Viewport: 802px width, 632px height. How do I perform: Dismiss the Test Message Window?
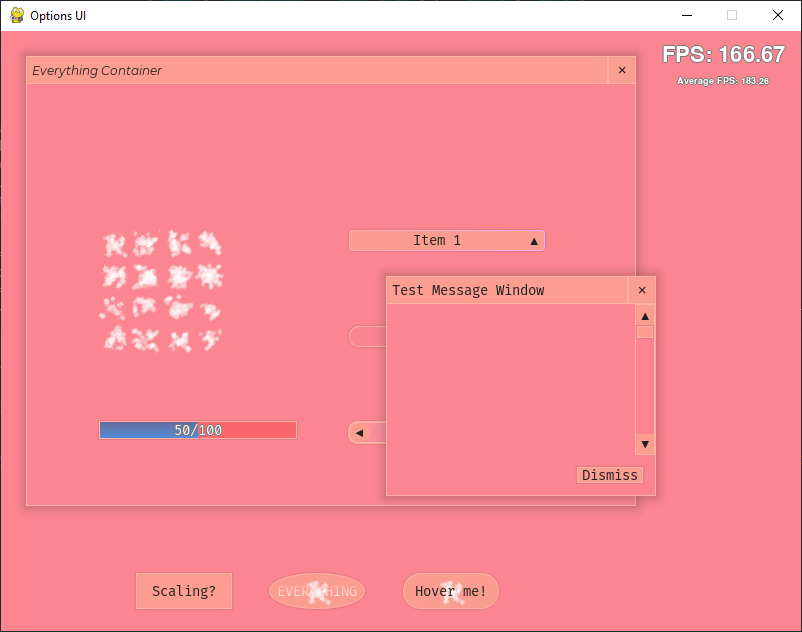click(609, 475)
